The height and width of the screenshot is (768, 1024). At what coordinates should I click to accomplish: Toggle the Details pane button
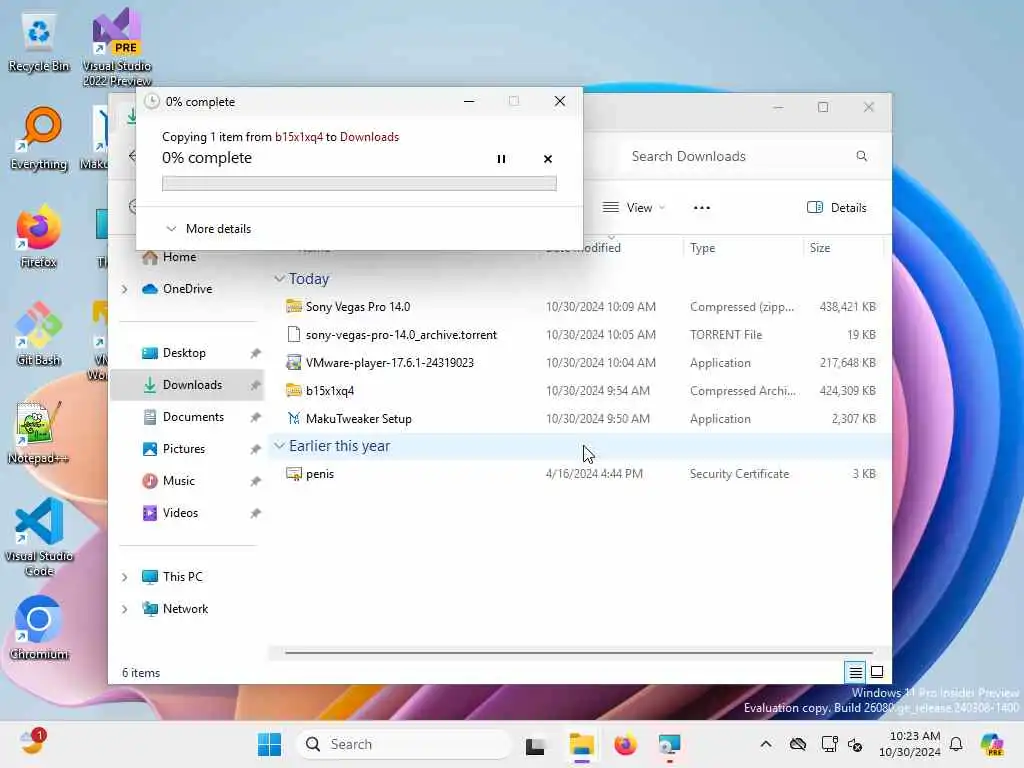pyautogui.click(x=837, y=208)
